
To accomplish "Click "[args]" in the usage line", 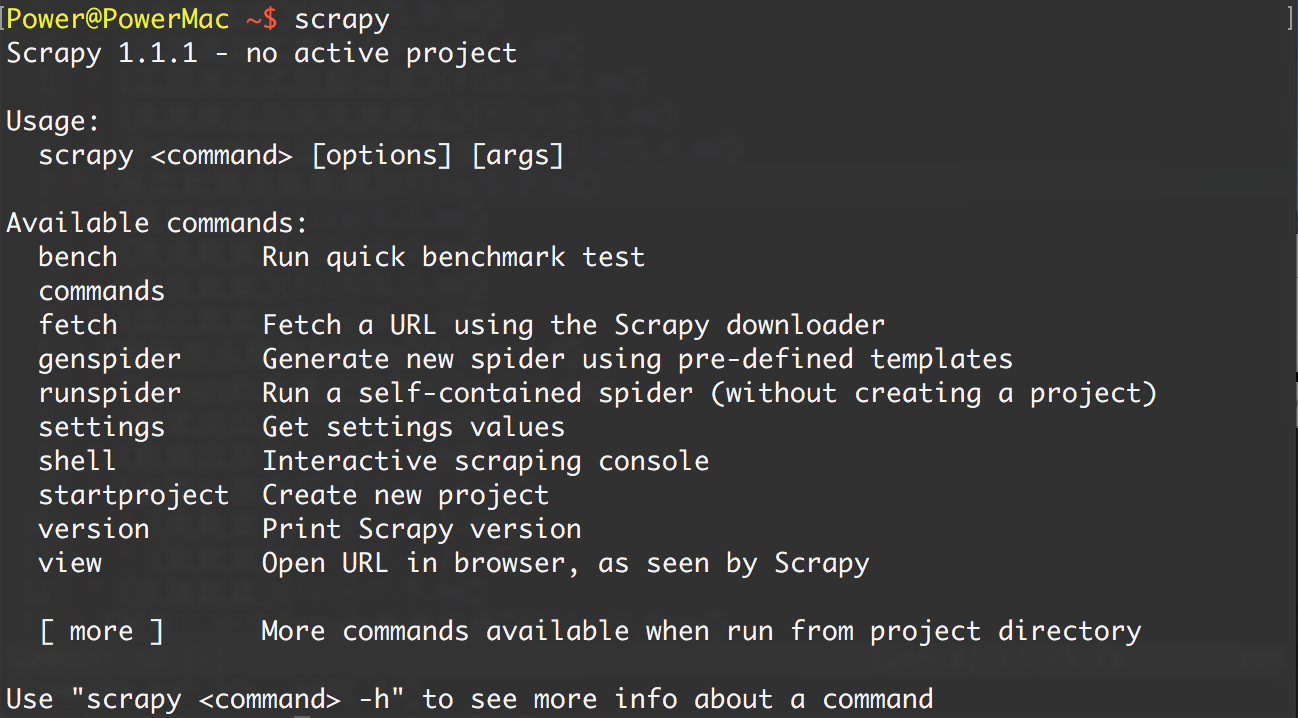I will [x=517, y=156].
